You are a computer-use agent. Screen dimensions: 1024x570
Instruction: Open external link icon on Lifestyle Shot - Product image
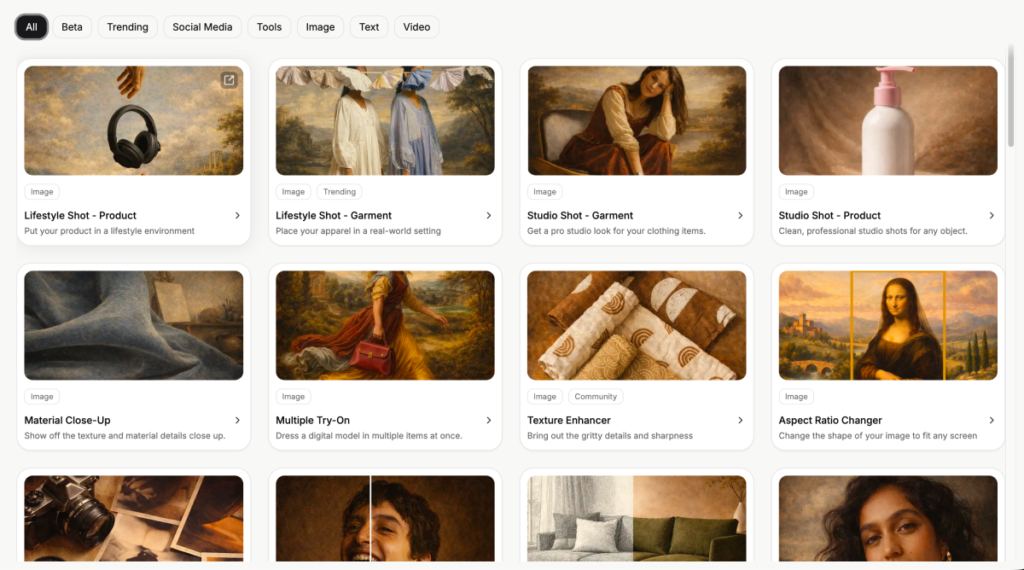click(229, 80)
